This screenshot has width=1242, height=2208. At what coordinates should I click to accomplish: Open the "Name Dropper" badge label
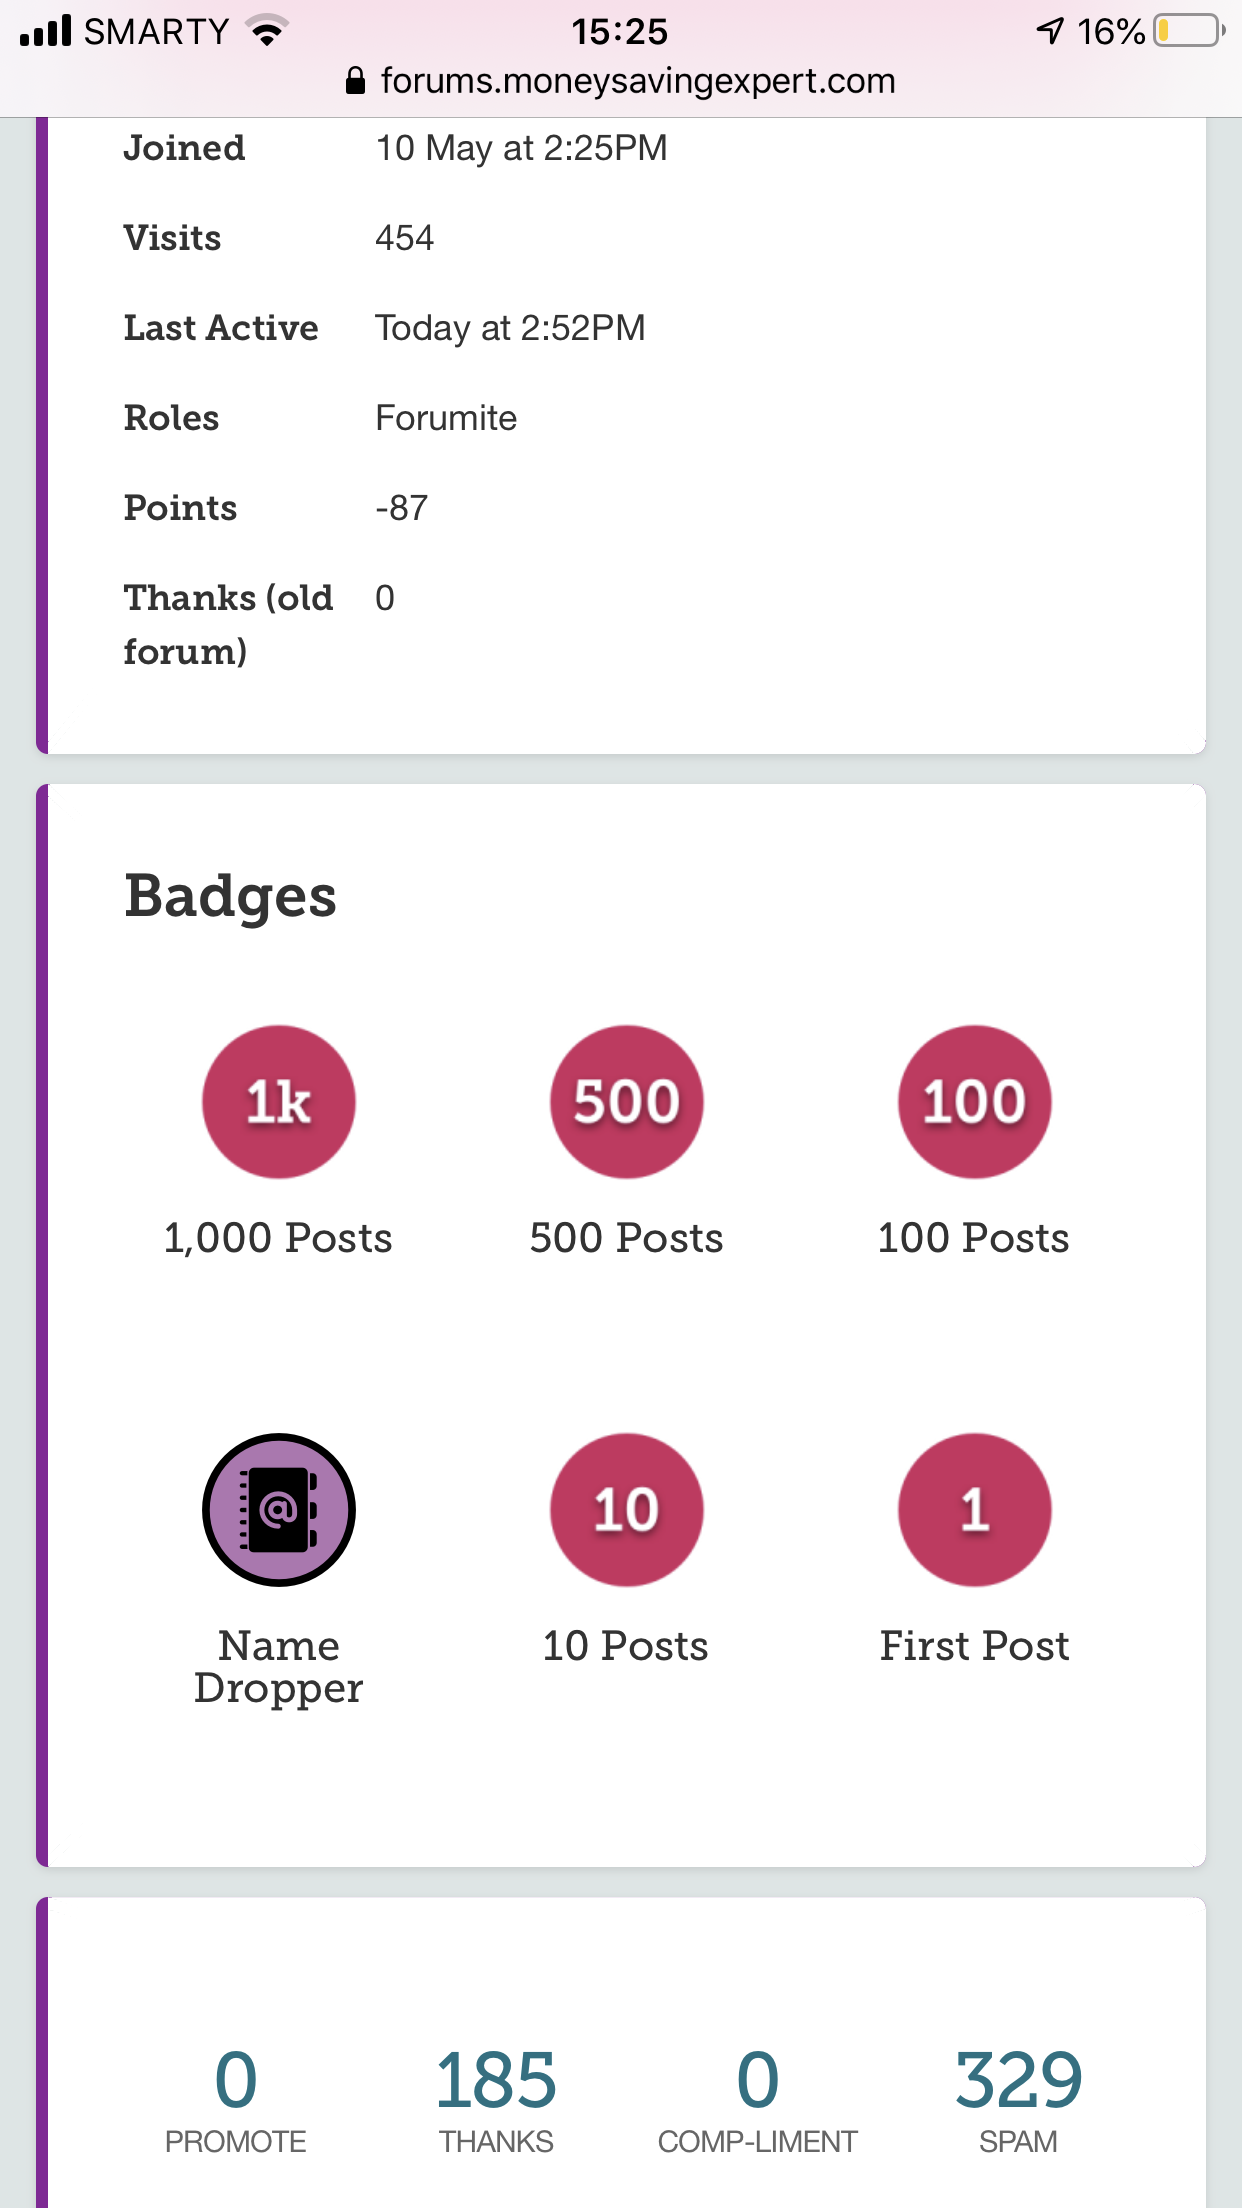point(279,1666)
